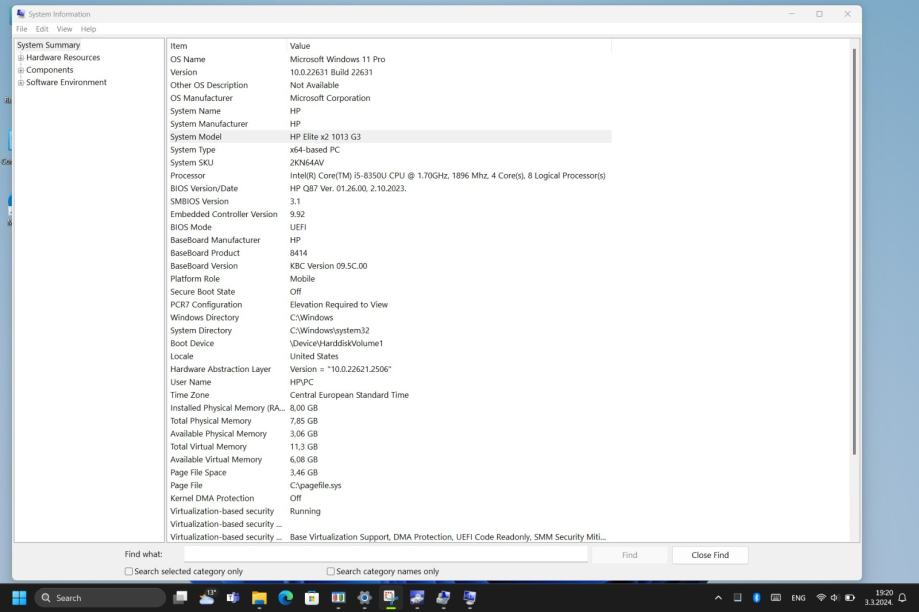919x612 pixels.
Task: Launch Microsoft Edge from the taskbar
Action: coord(285,598)
